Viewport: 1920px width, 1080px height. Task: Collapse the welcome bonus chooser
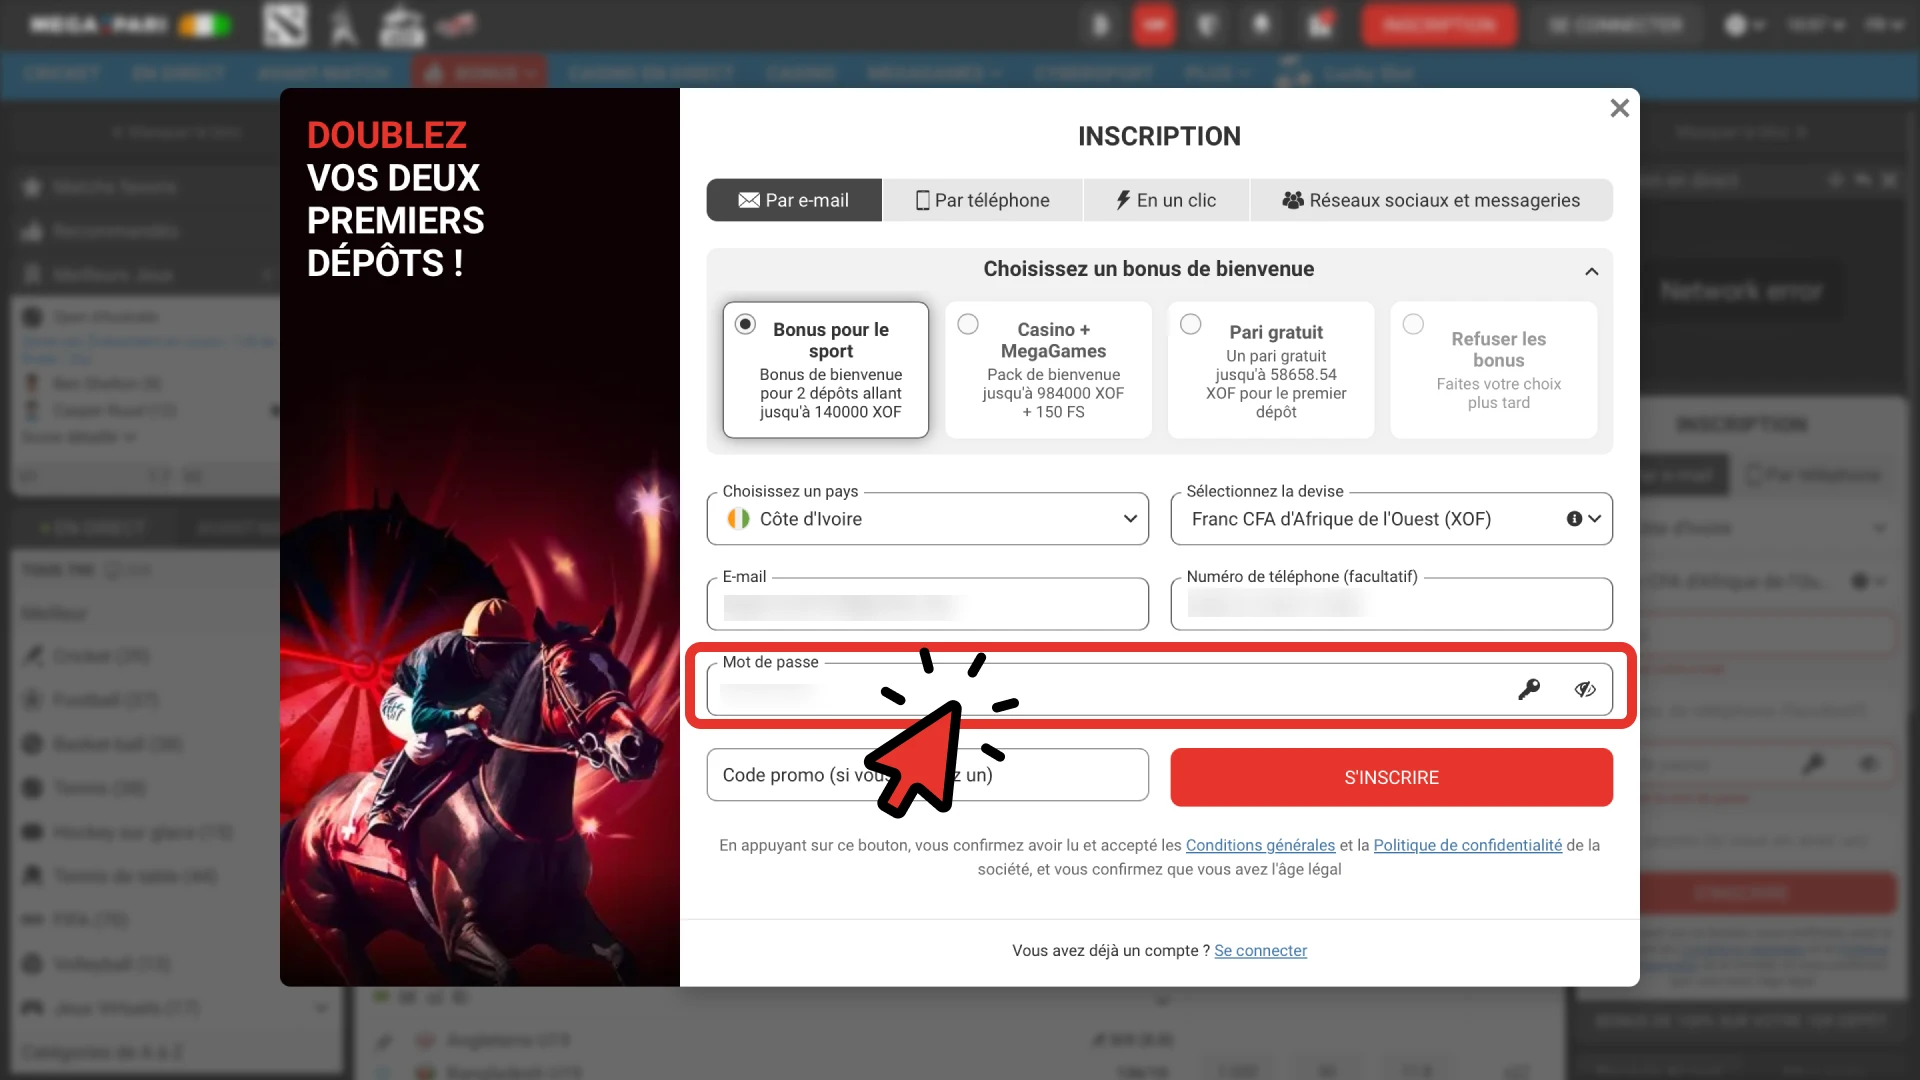coord(1592,271)
